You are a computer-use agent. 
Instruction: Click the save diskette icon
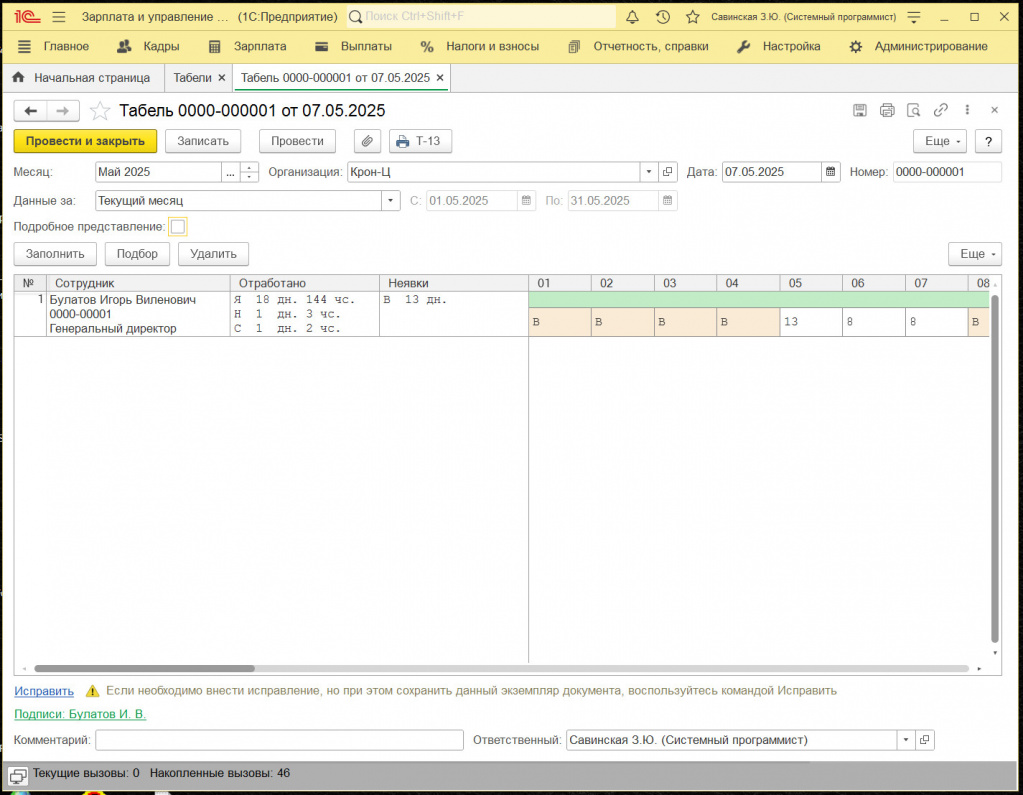tap(860, 110)
